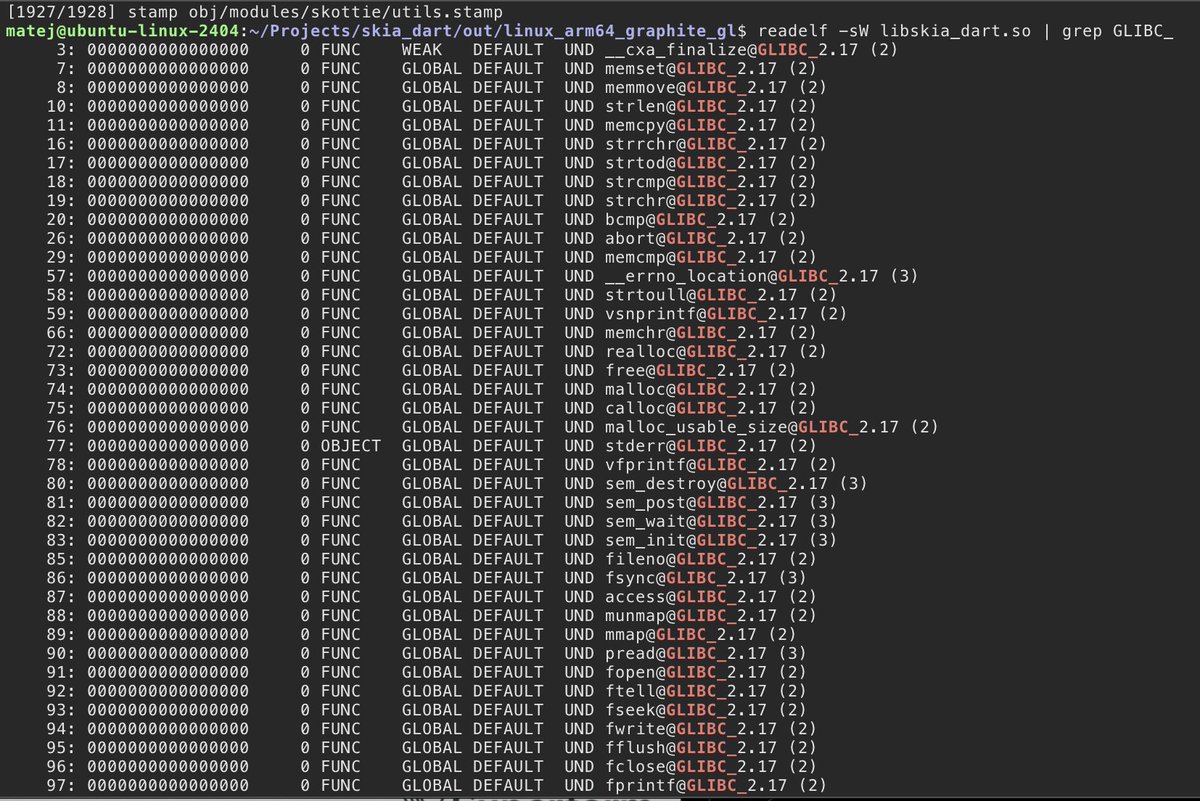This screenshot has width=1200, height=801.
Task: Click the WEAK binding in row 3
Action: point(422,50)
